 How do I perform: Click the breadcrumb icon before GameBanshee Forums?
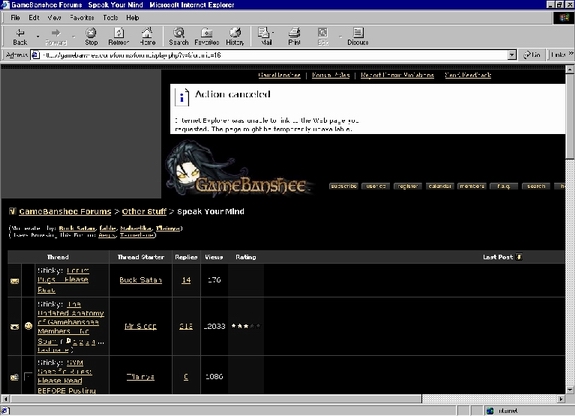(12, 211)
